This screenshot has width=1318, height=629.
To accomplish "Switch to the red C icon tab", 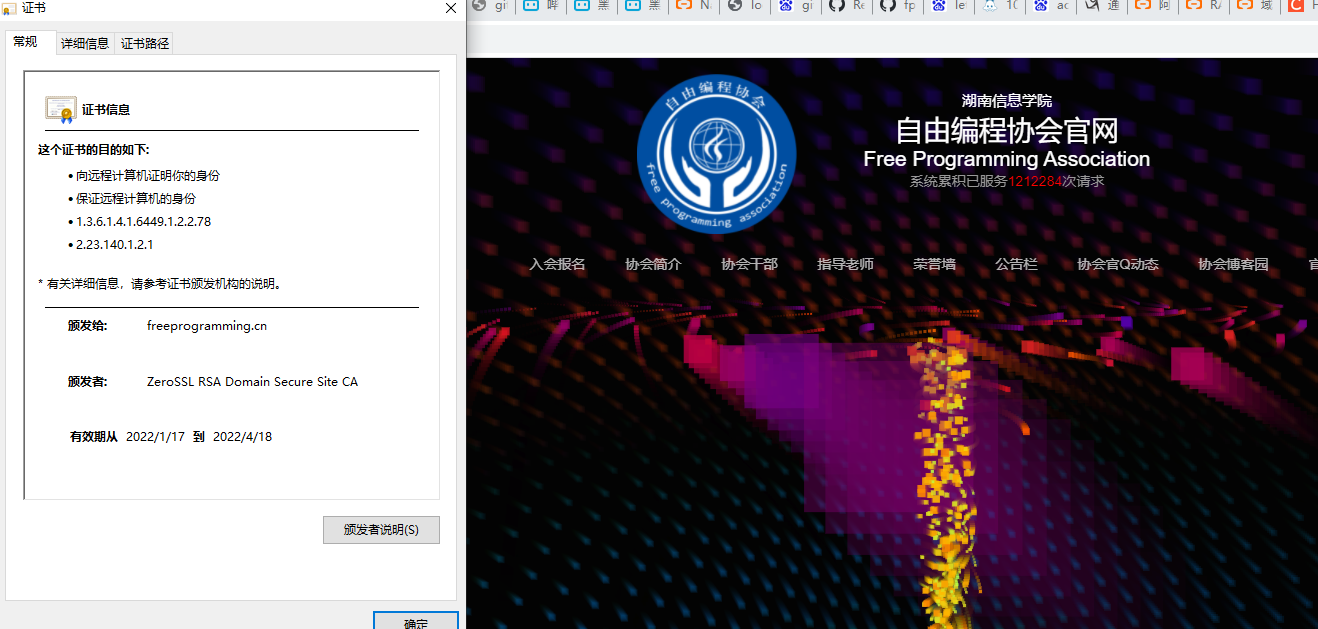I will tap(1301, 6).
